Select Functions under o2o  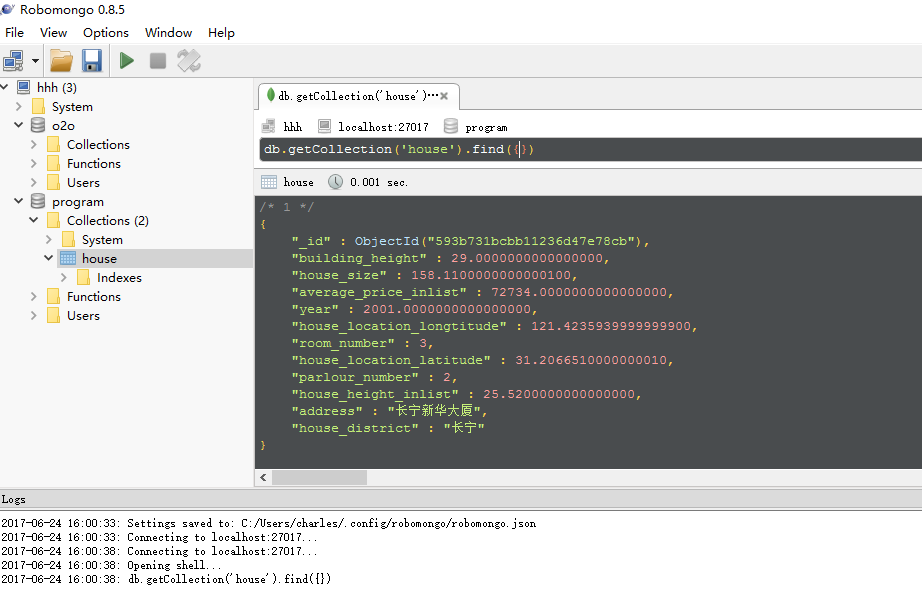94,163
